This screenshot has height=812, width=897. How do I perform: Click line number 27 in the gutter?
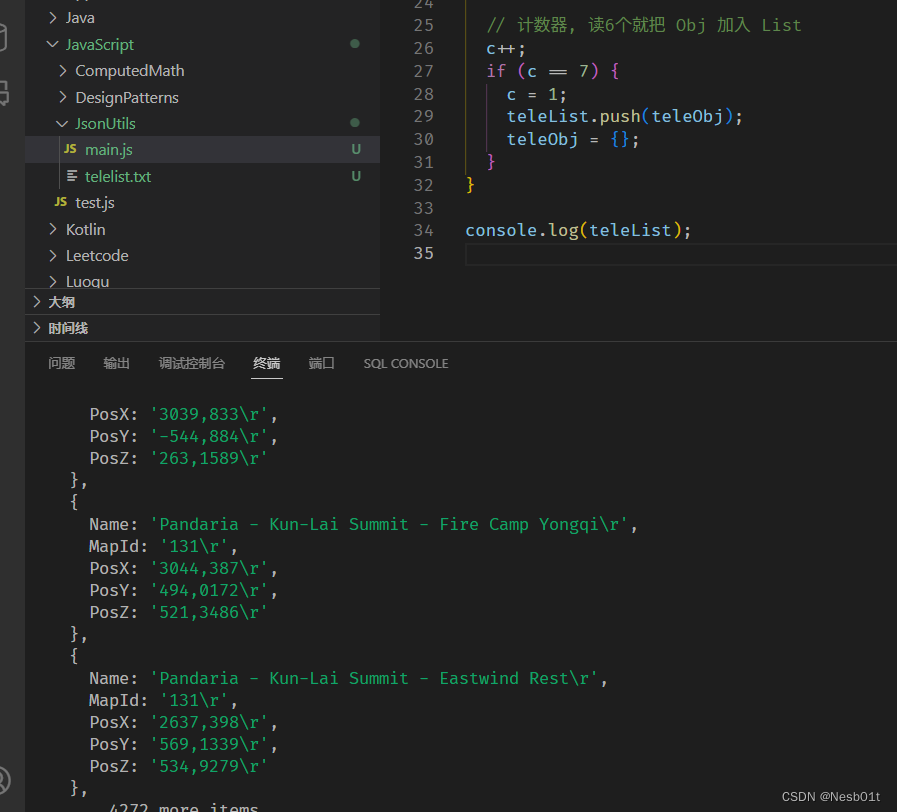(x=423, y=71)
